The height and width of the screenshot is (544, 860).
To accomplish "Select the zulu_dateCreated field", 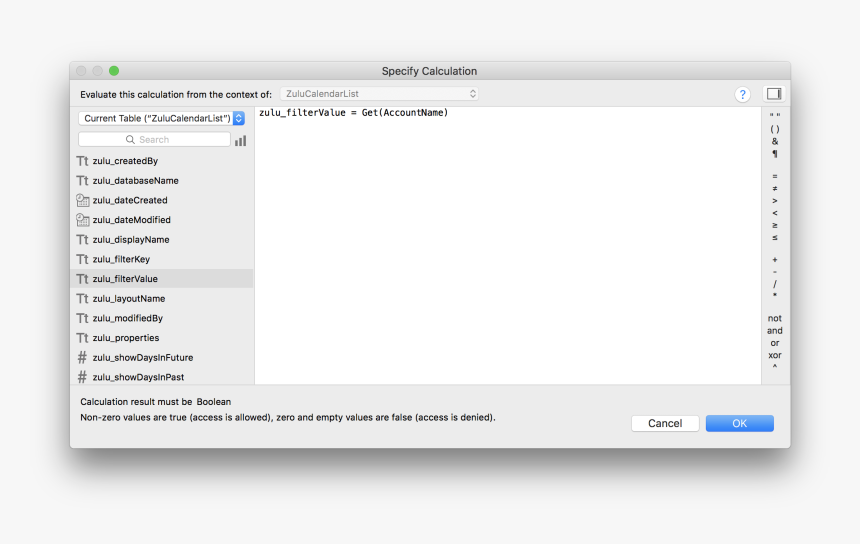I will [x=162, y=200].
